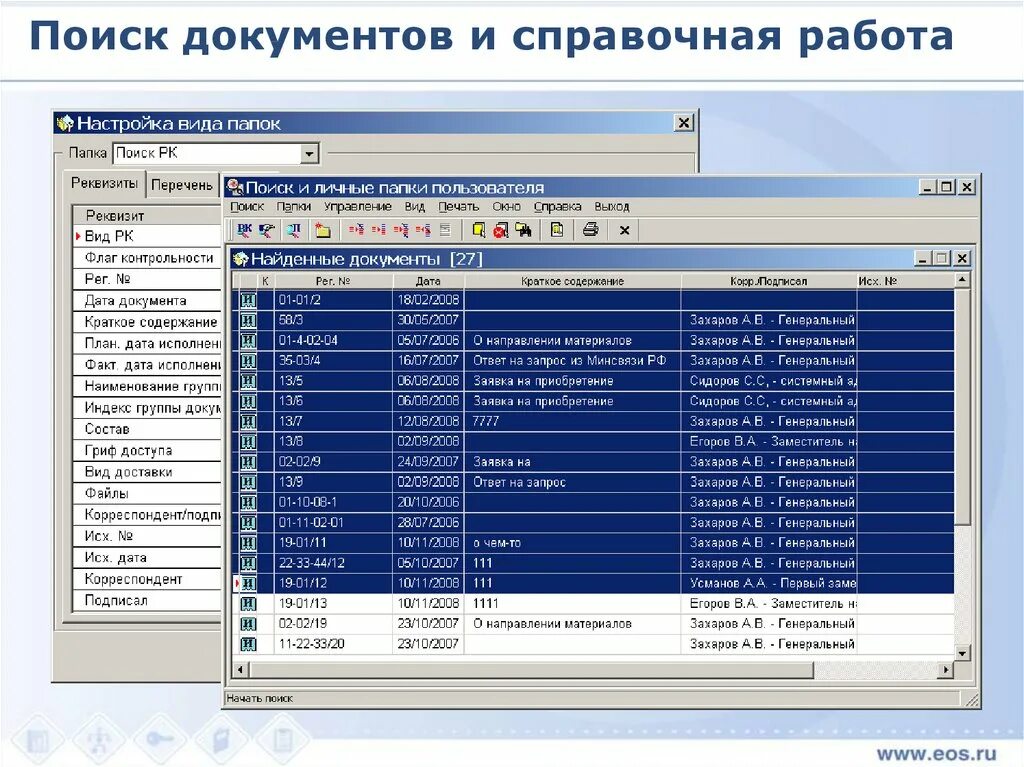This screenshot has width=1024, height=767.
Task: Click the yellow document page toolbar icon
Action: click(x=557, y=229)
